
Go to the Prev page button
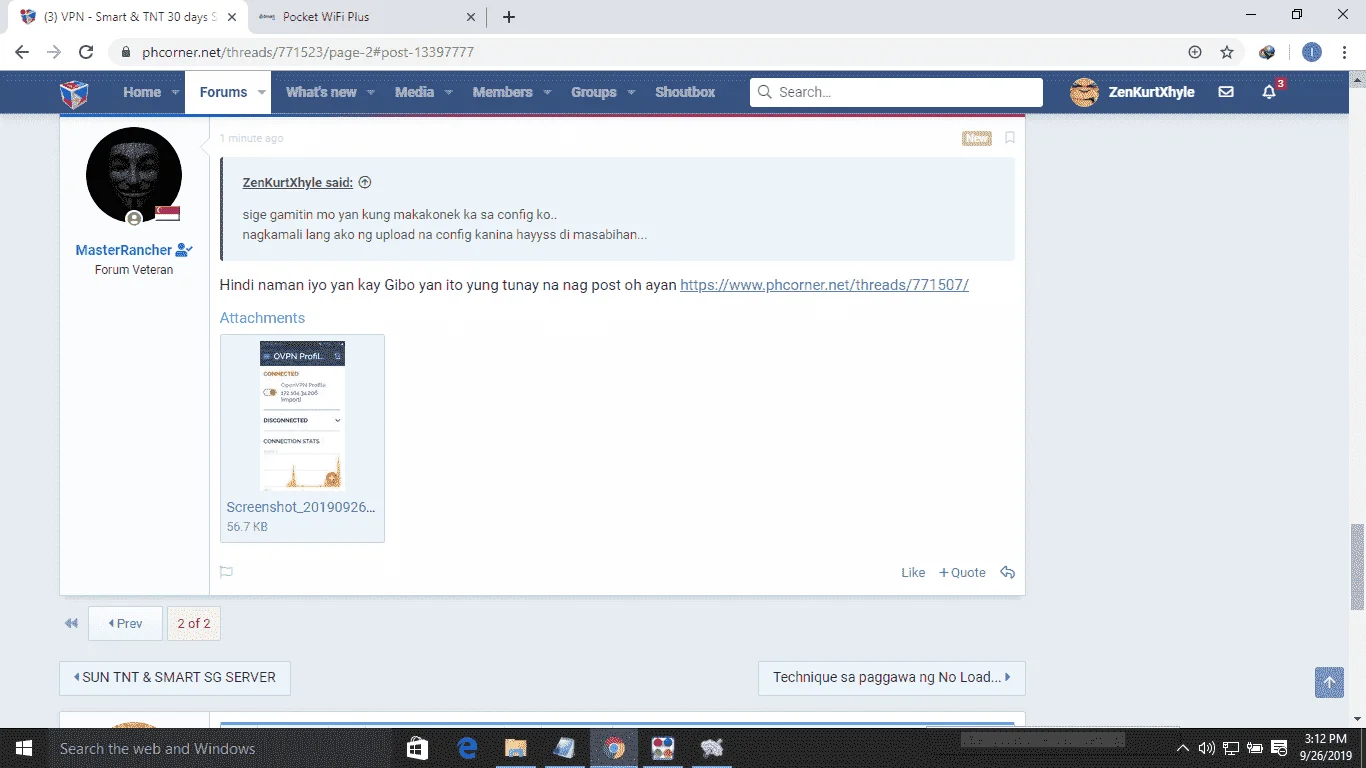(125, 623)
